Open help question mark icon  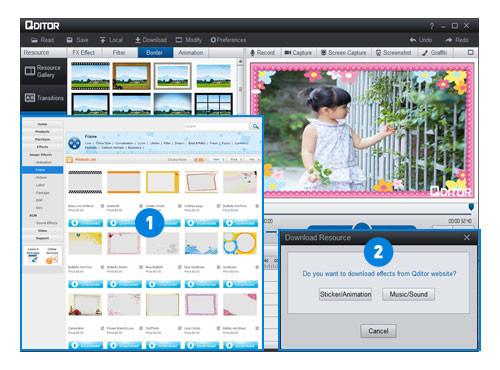pos(432,26)
